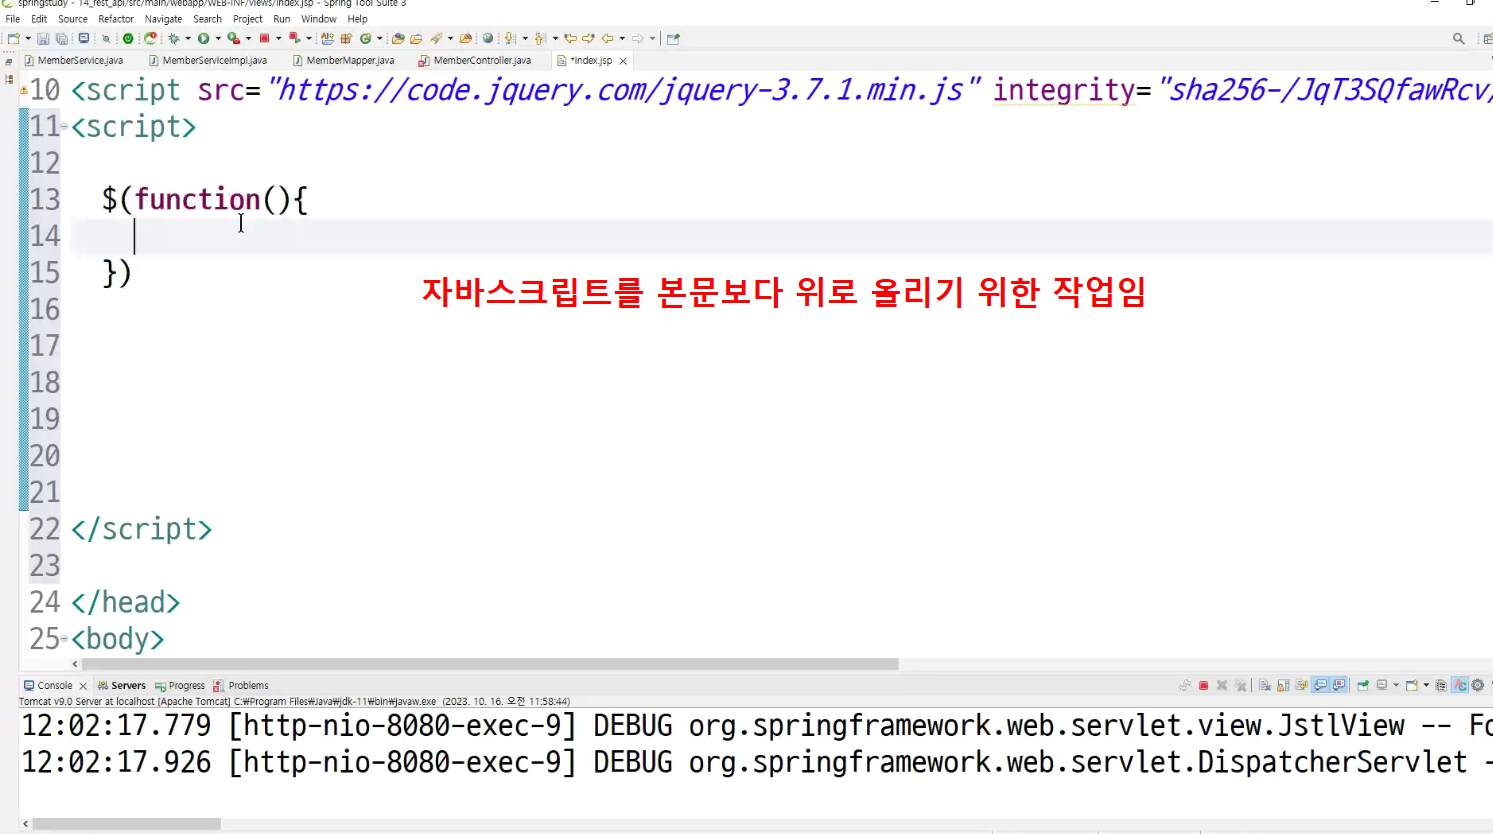
Task: Open the New file dropdown arrow
Action: tap(28, 38)
